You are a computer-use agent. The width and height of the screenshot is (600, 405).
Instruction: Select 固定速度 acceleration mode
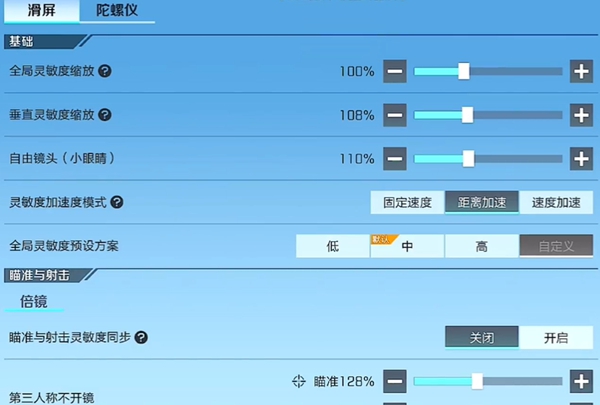point(407,202)
